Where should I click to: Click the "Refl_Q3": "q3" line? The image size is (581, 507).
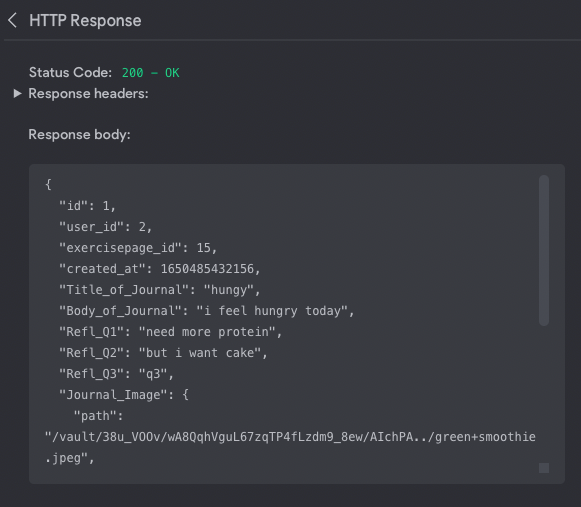click(116, 374)
